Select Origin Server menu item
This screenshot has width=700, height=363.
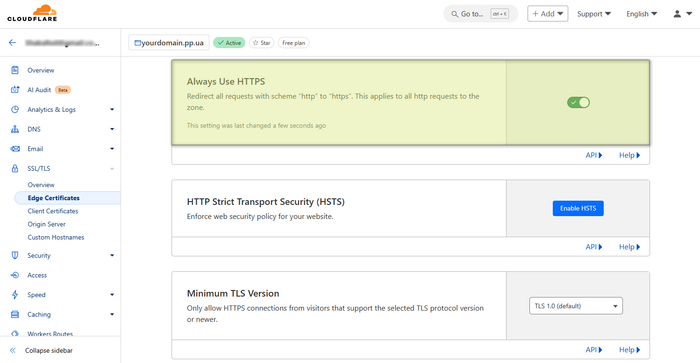pos(46,224)
